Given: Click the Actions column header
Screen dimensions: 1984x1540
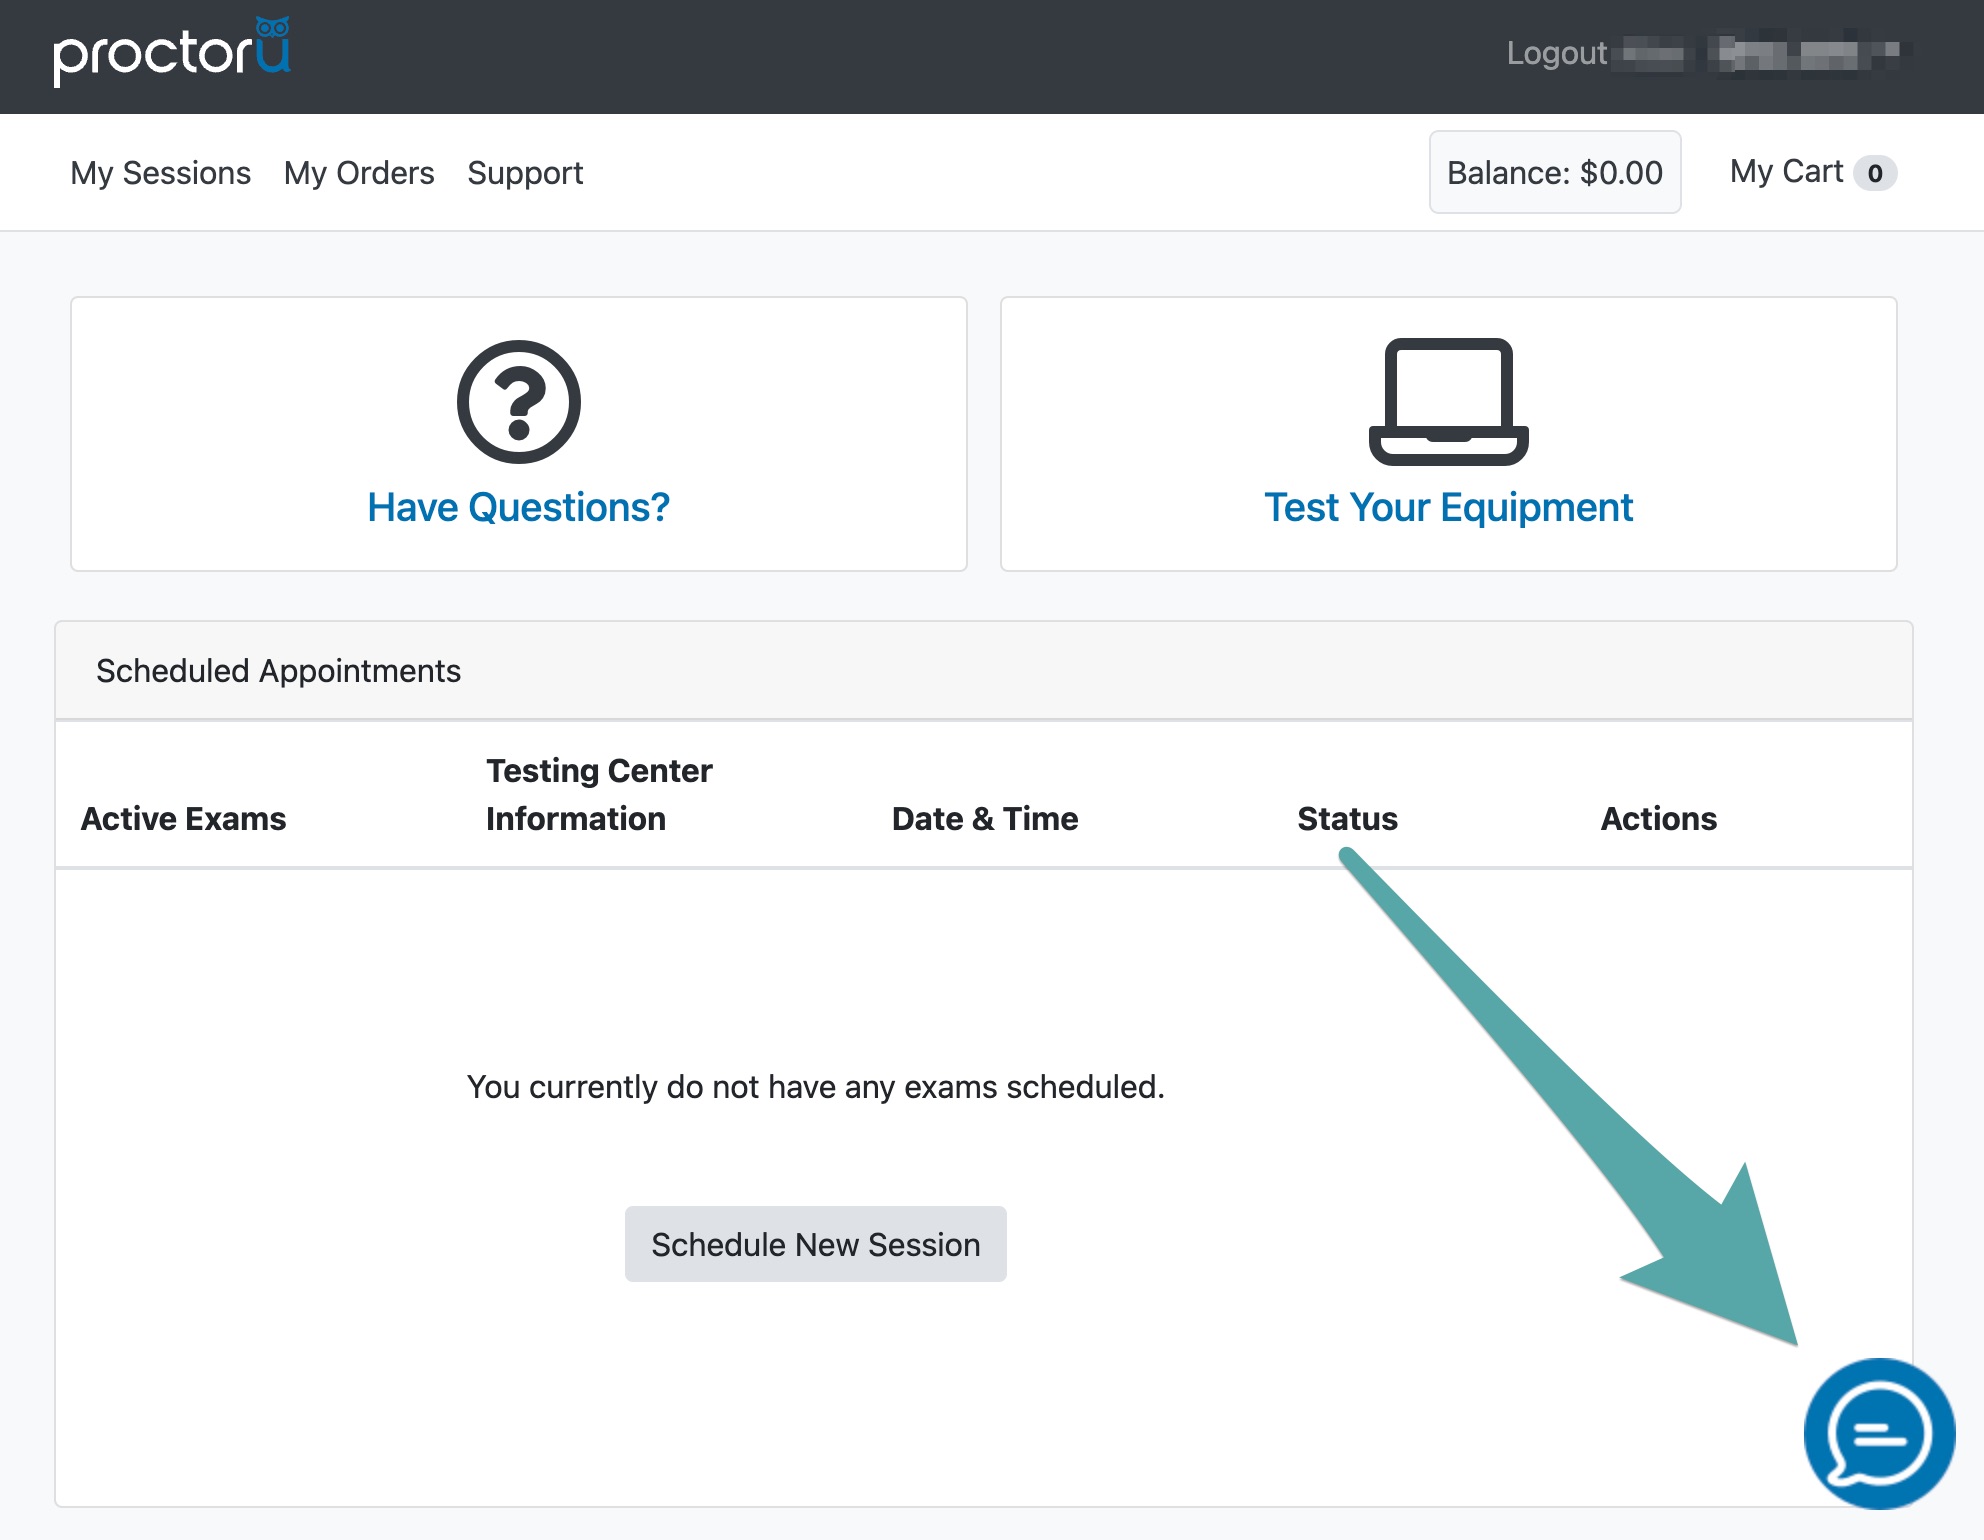Looking at the screenshot, I should (x=1658, y=819).
